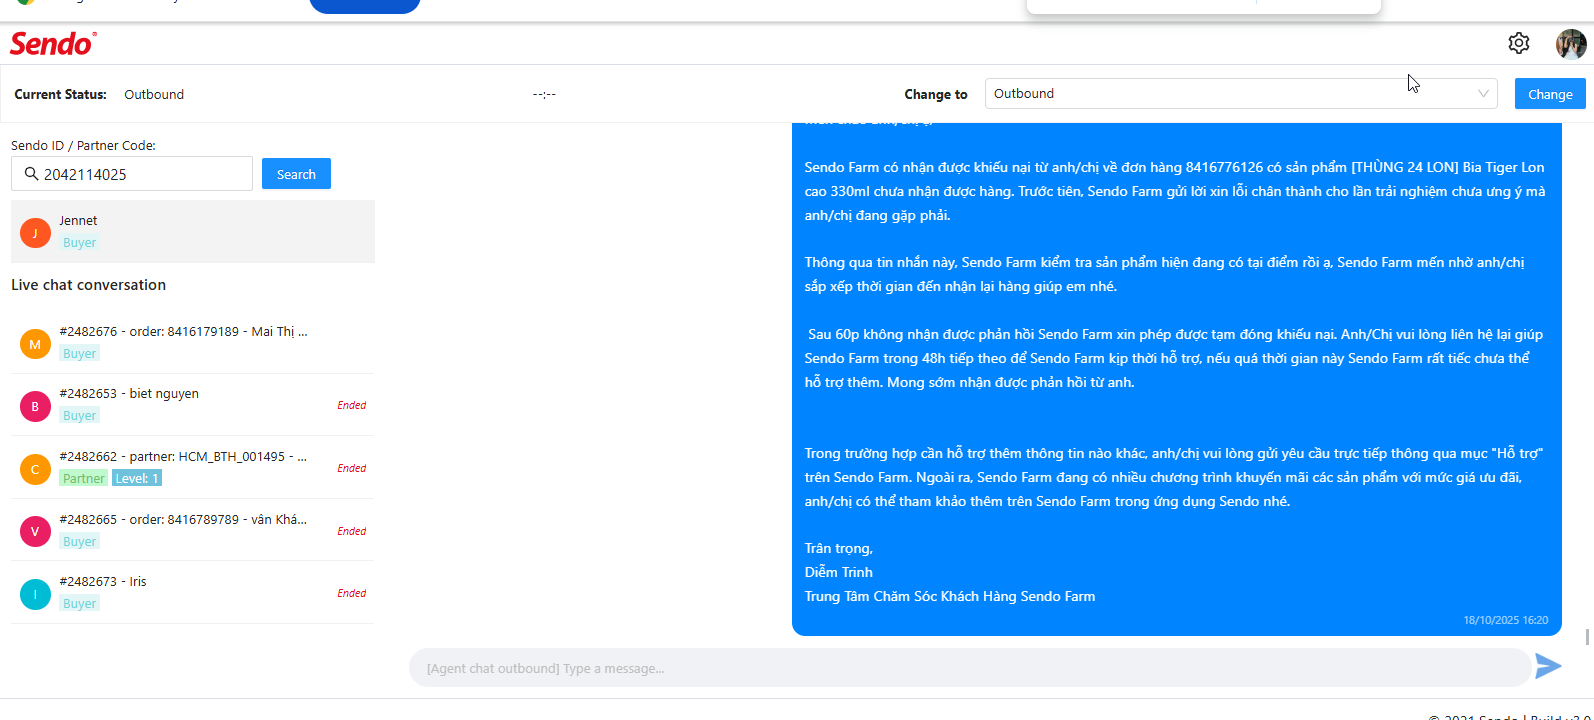
Task: Open conversation #2482665 order 8416789789
Action: pos(193,530)
